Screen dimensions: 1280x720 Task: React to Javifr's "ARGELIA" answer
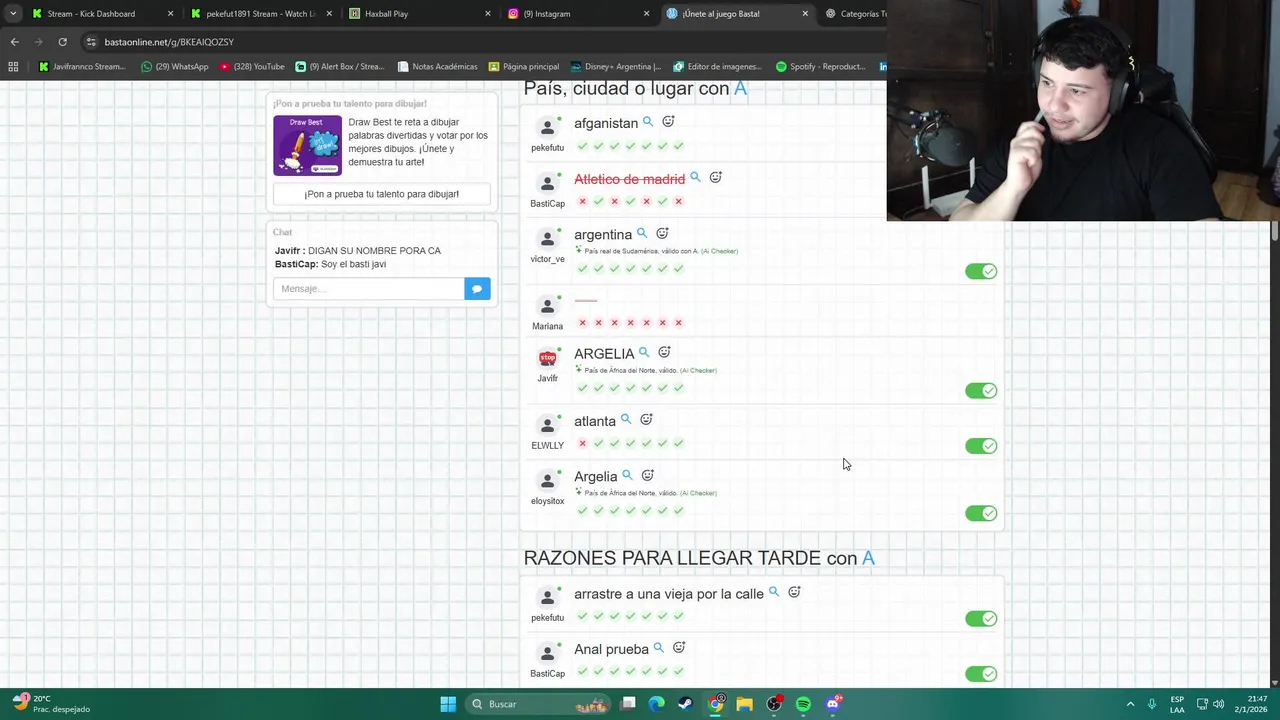[x=664, y=353]
